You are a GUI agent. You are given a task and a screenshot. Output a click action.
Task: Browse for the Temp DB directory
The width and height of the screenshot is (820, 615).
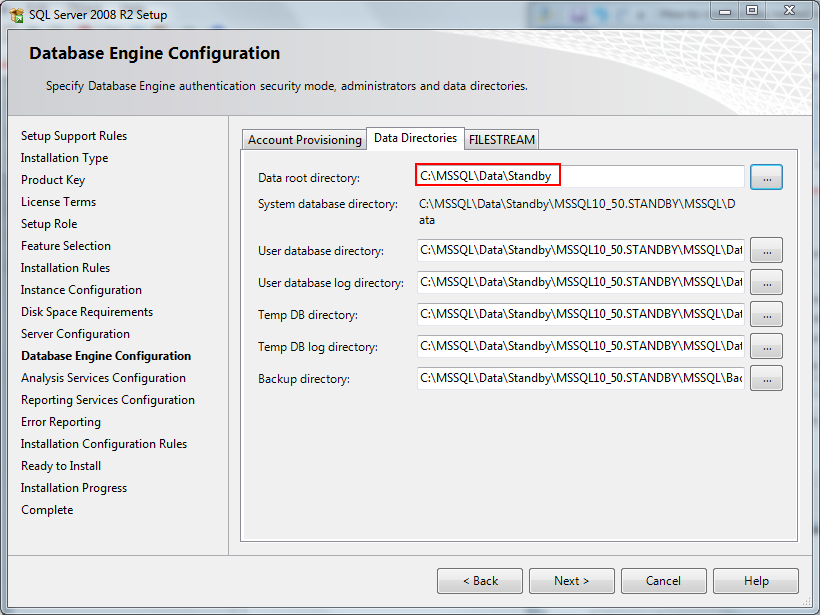tap(766, 314)
